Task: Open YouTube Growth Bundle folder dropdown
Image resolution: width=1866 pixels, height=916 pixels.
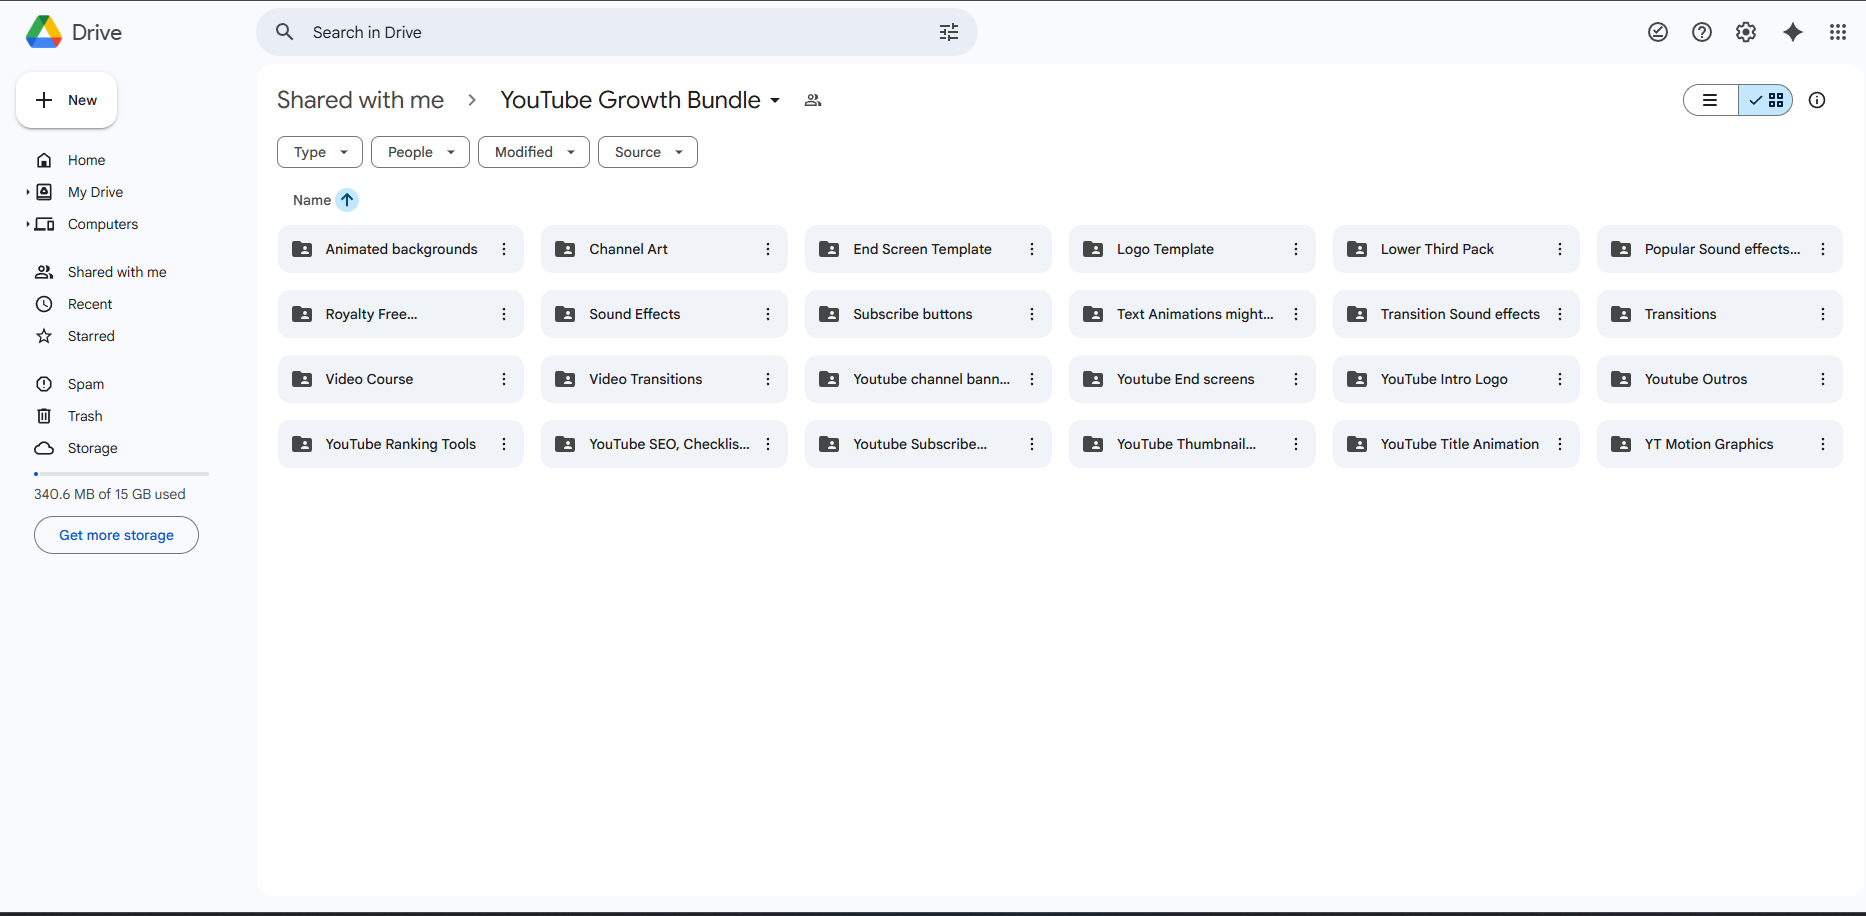Action: click(x=775, y=101)
